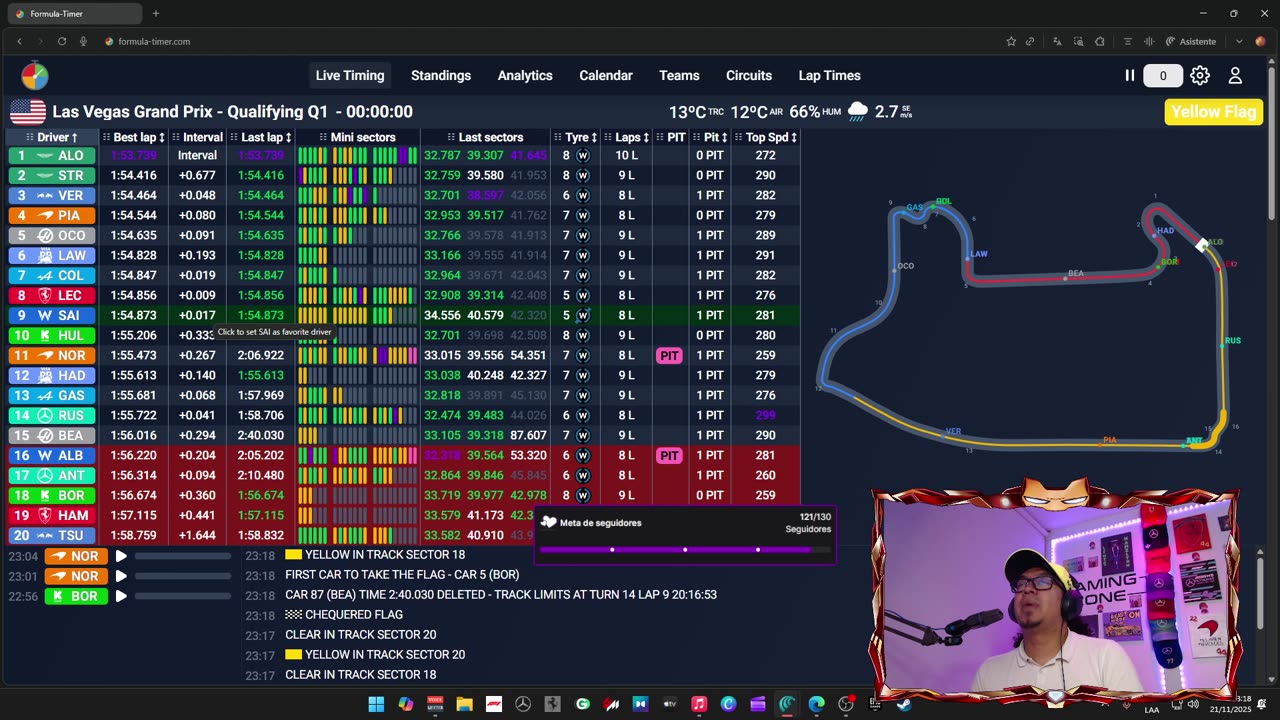Open Steam from the taskbar
This screenshot has height=720, width=1280.
[905, 705]
